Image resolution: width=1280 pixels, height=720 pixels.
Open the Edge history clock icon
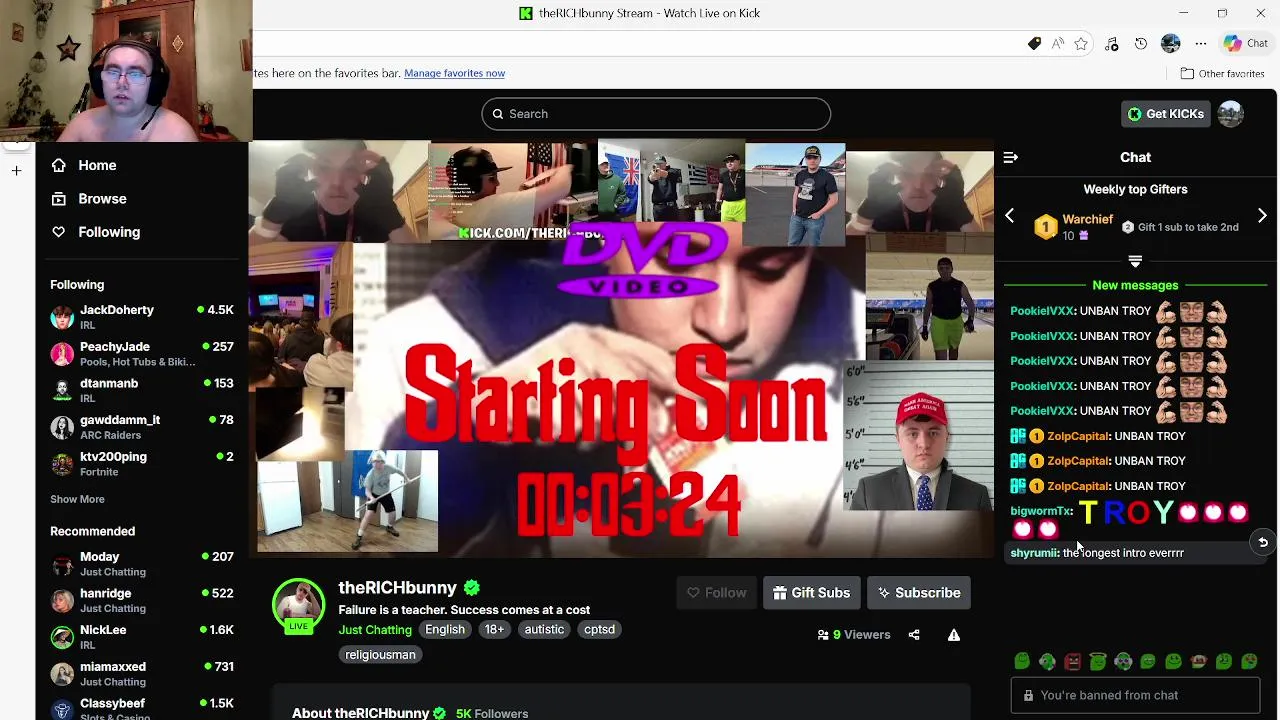(x=1141, y=44)
